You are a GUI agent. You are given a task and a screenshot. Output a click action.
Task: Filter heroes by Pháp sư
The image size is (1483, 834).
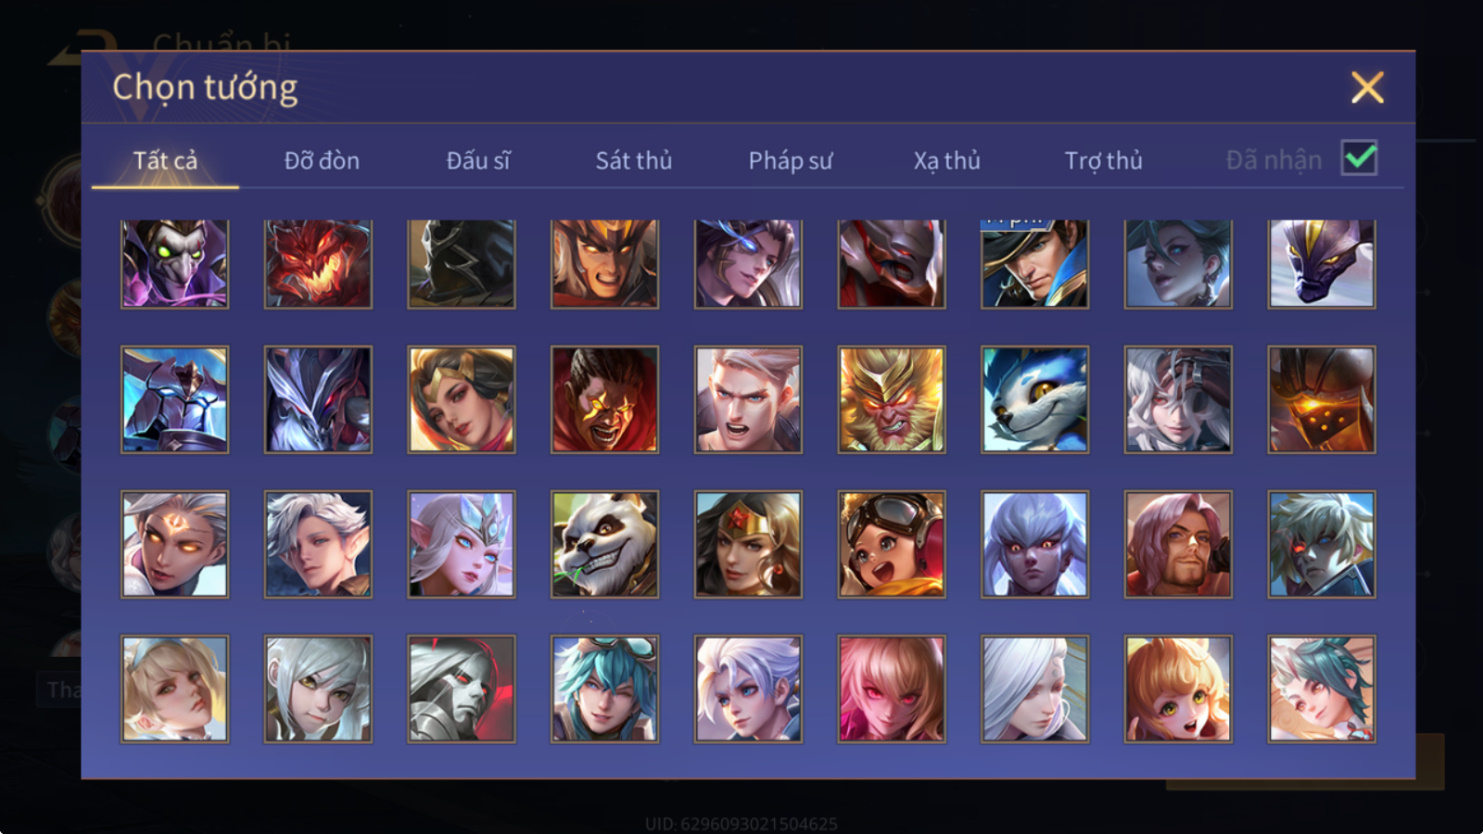click(x=790, y=160)
